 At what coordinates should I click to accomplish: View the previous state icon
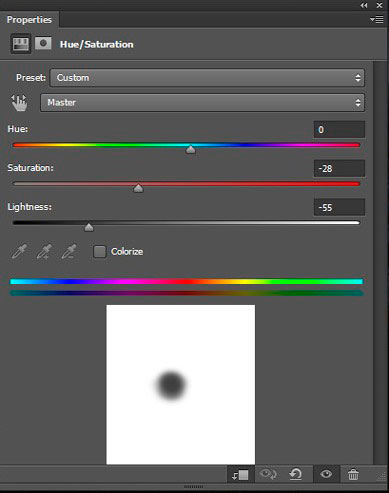268,474
